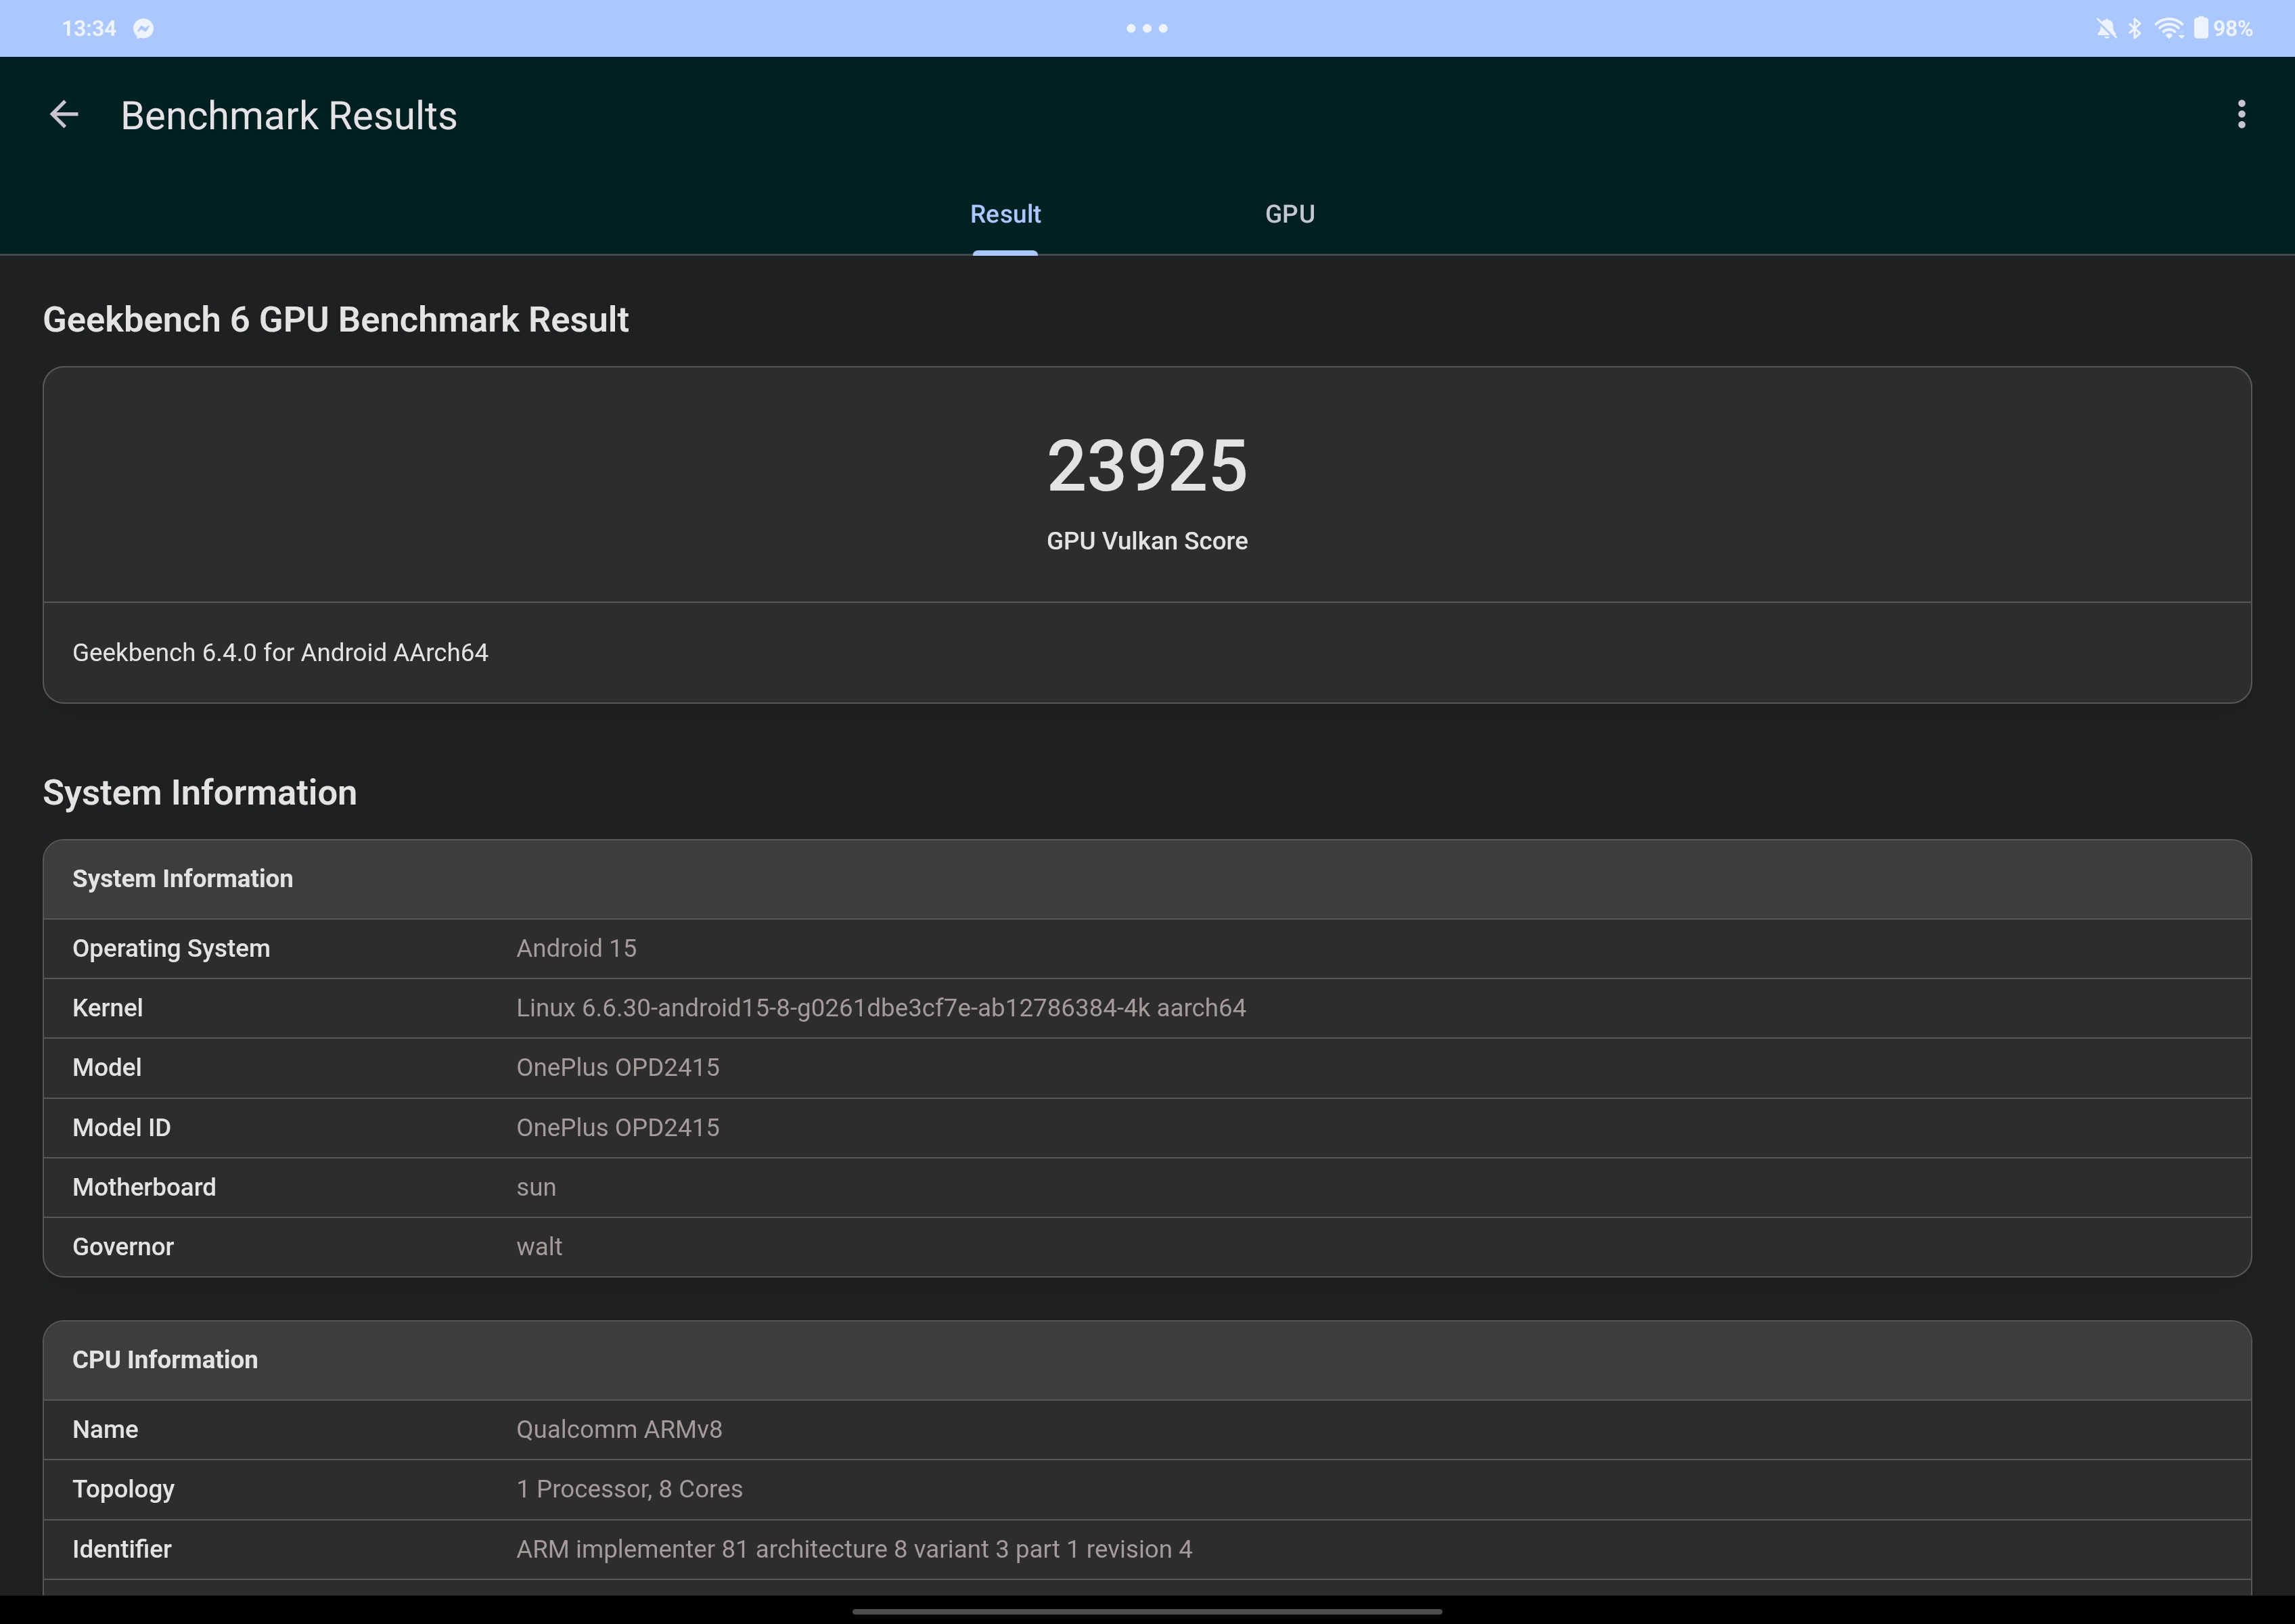Screen dimensions: 2295x1624
Task: Tap the Motherboard row label
Action: pyautogui.click(x=144, y=1188)
